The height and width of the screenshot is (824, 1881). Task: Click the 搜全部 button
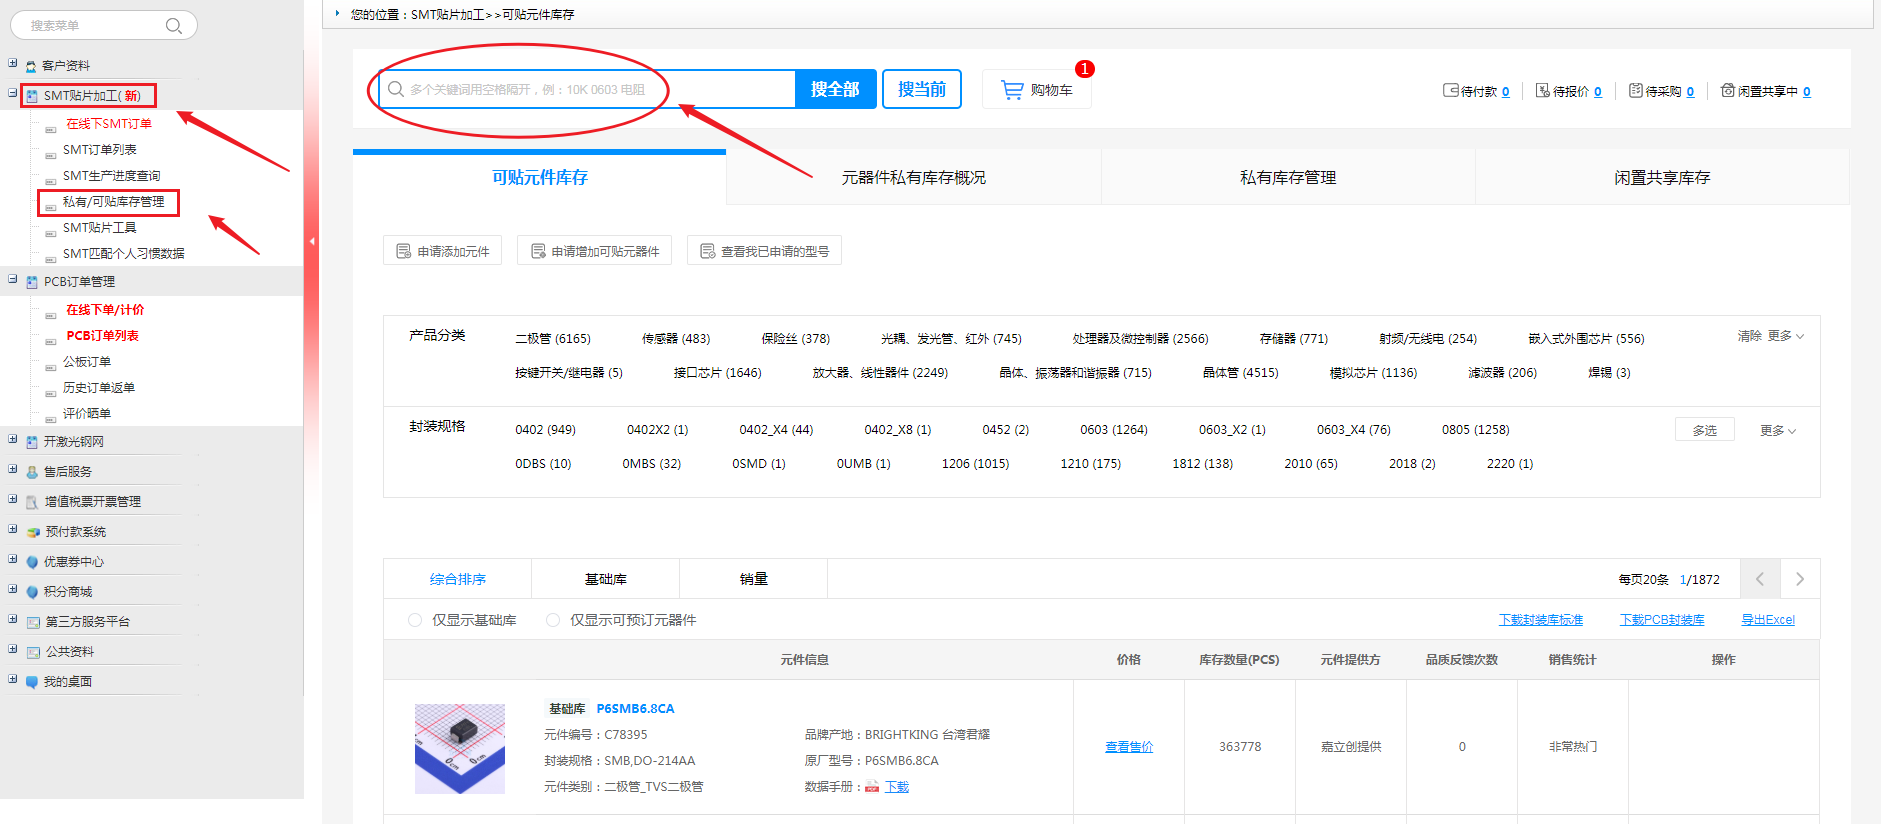coord(835,89)
